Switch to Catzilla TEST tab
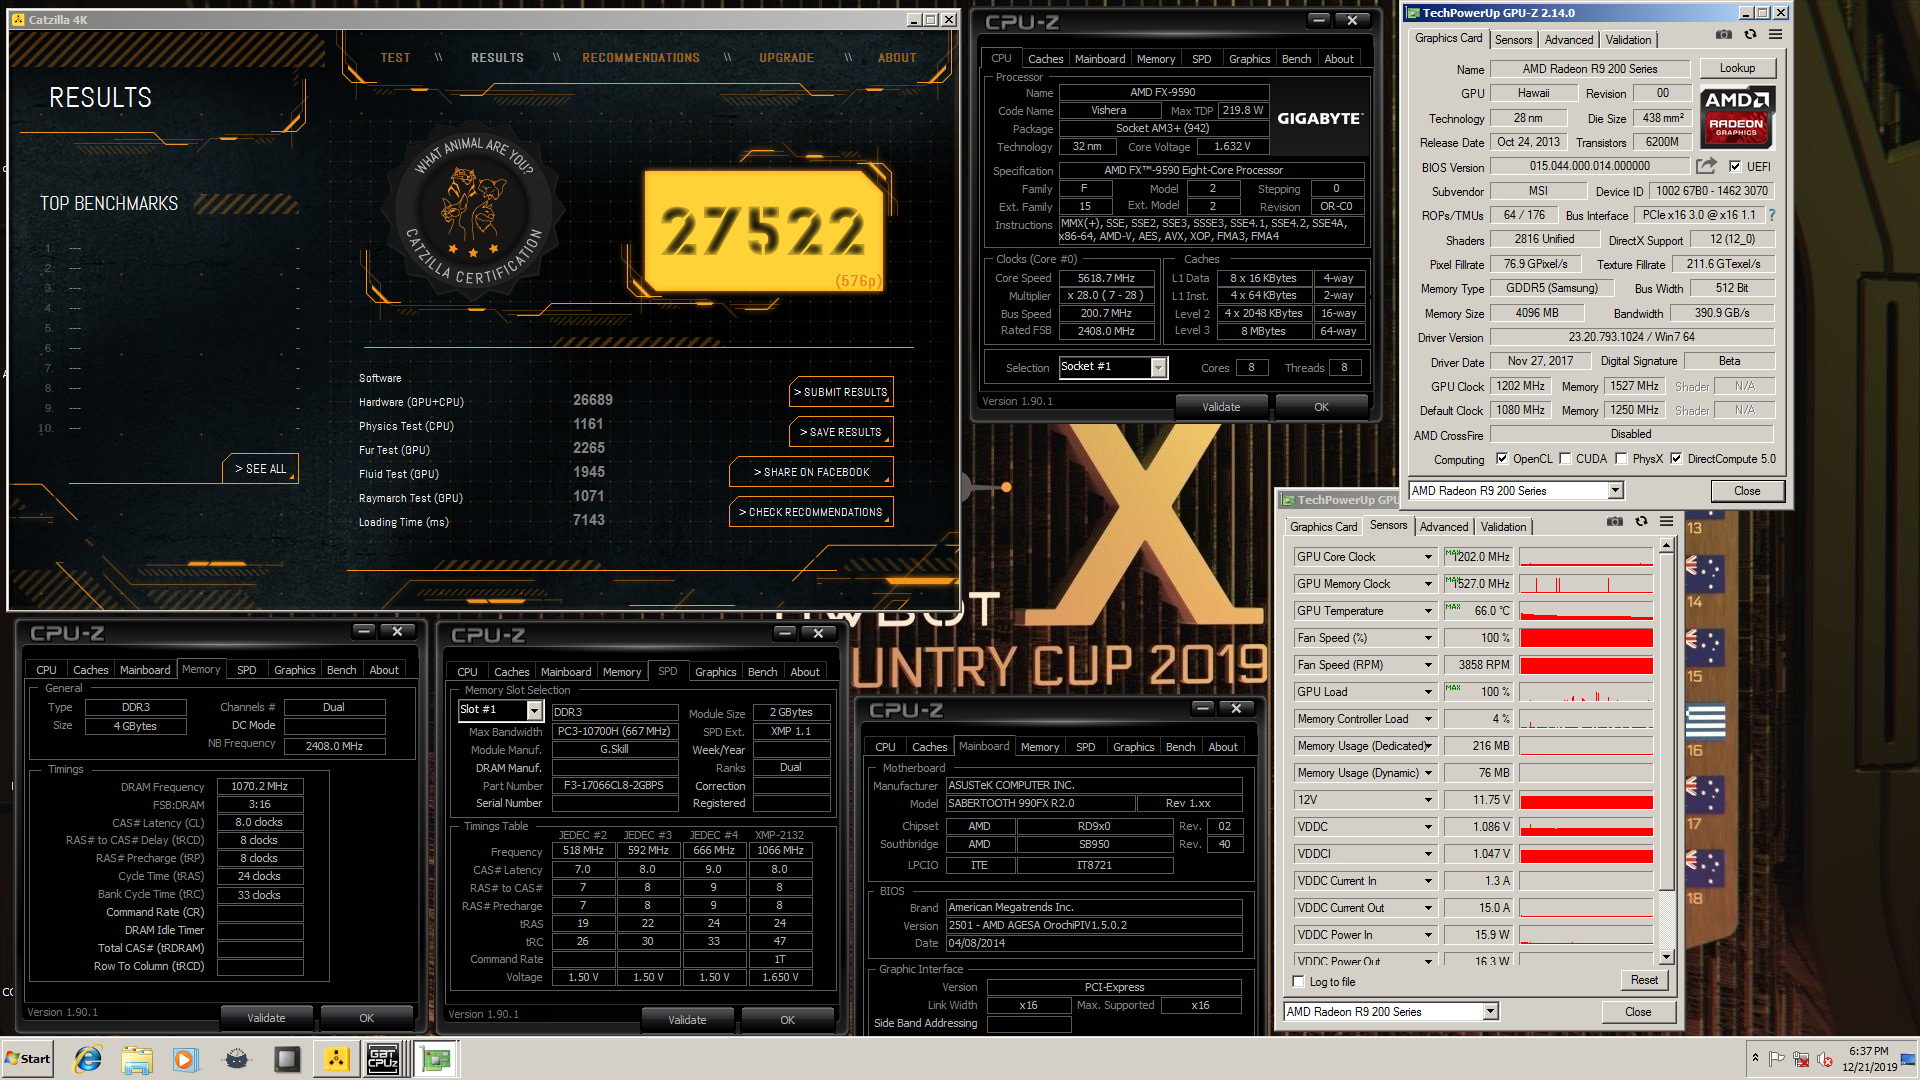1920x1080 pixels. (x=395, y=58)
